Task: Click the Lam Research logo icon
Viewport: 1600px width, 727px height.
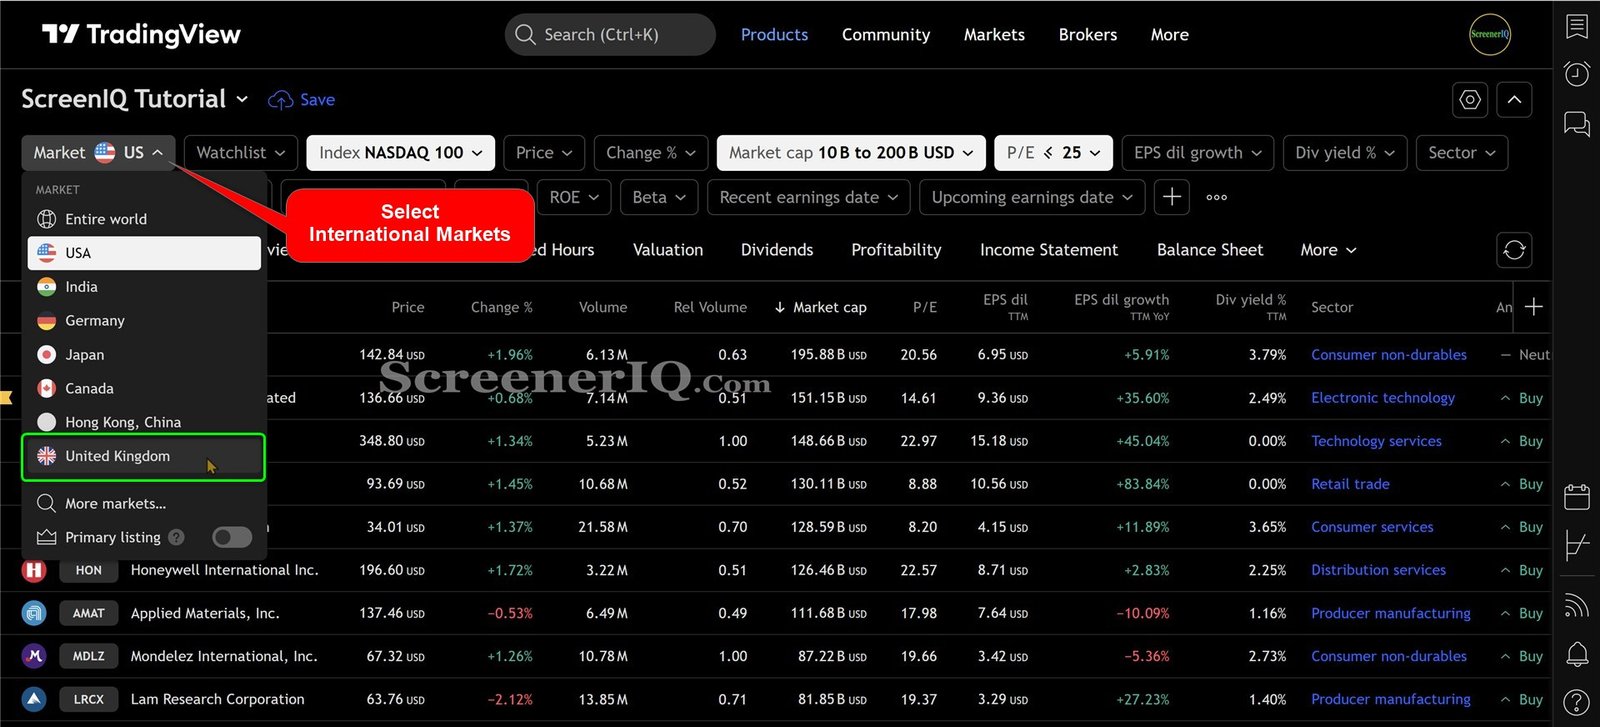Action: [x=34, y=699]
